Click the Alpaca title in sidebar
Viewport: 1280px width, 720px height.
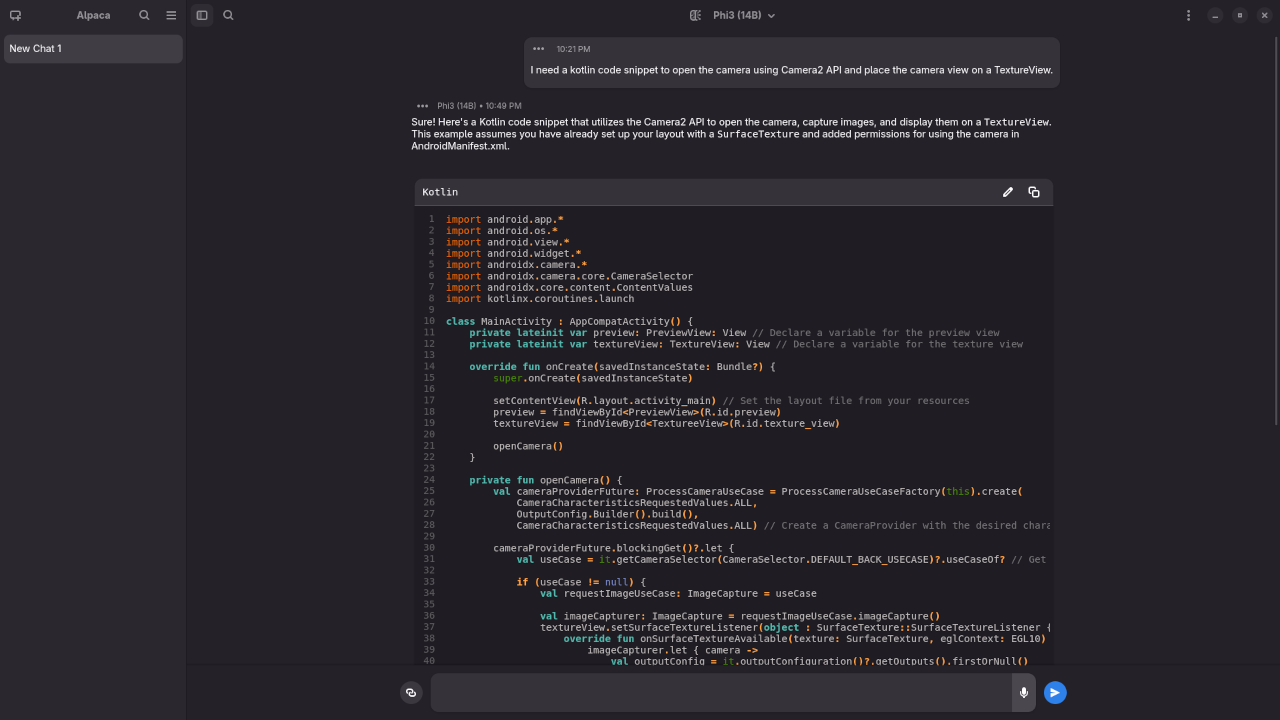coord(94,15)
